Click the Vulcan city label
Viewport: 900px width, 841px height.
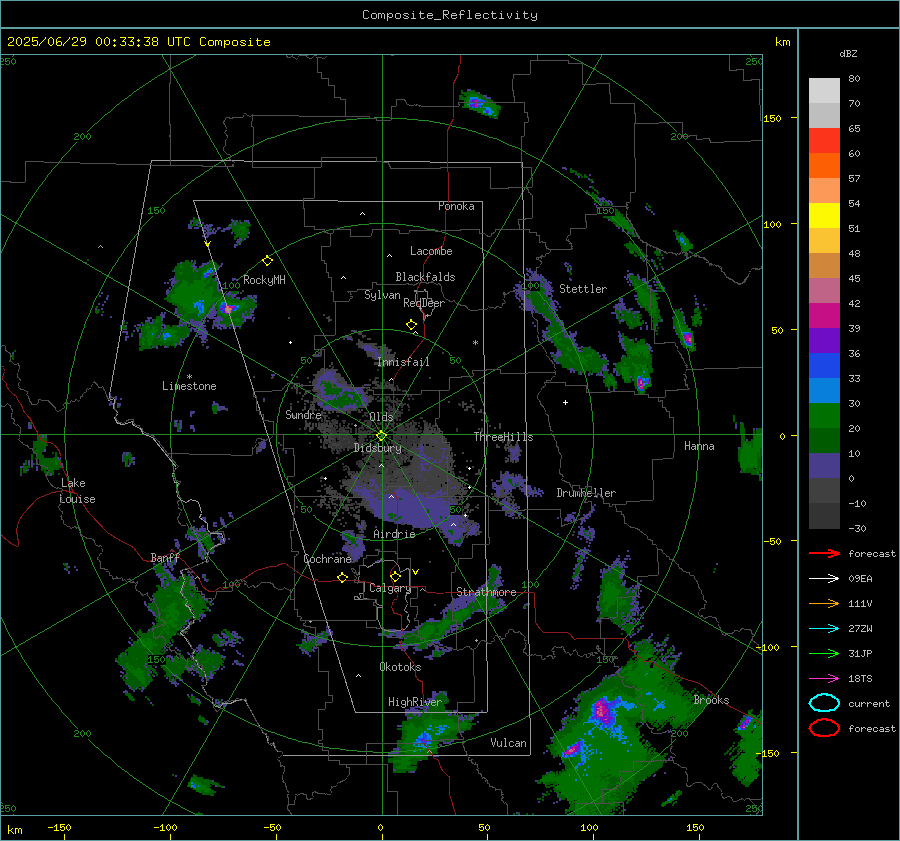click(508, 743)
